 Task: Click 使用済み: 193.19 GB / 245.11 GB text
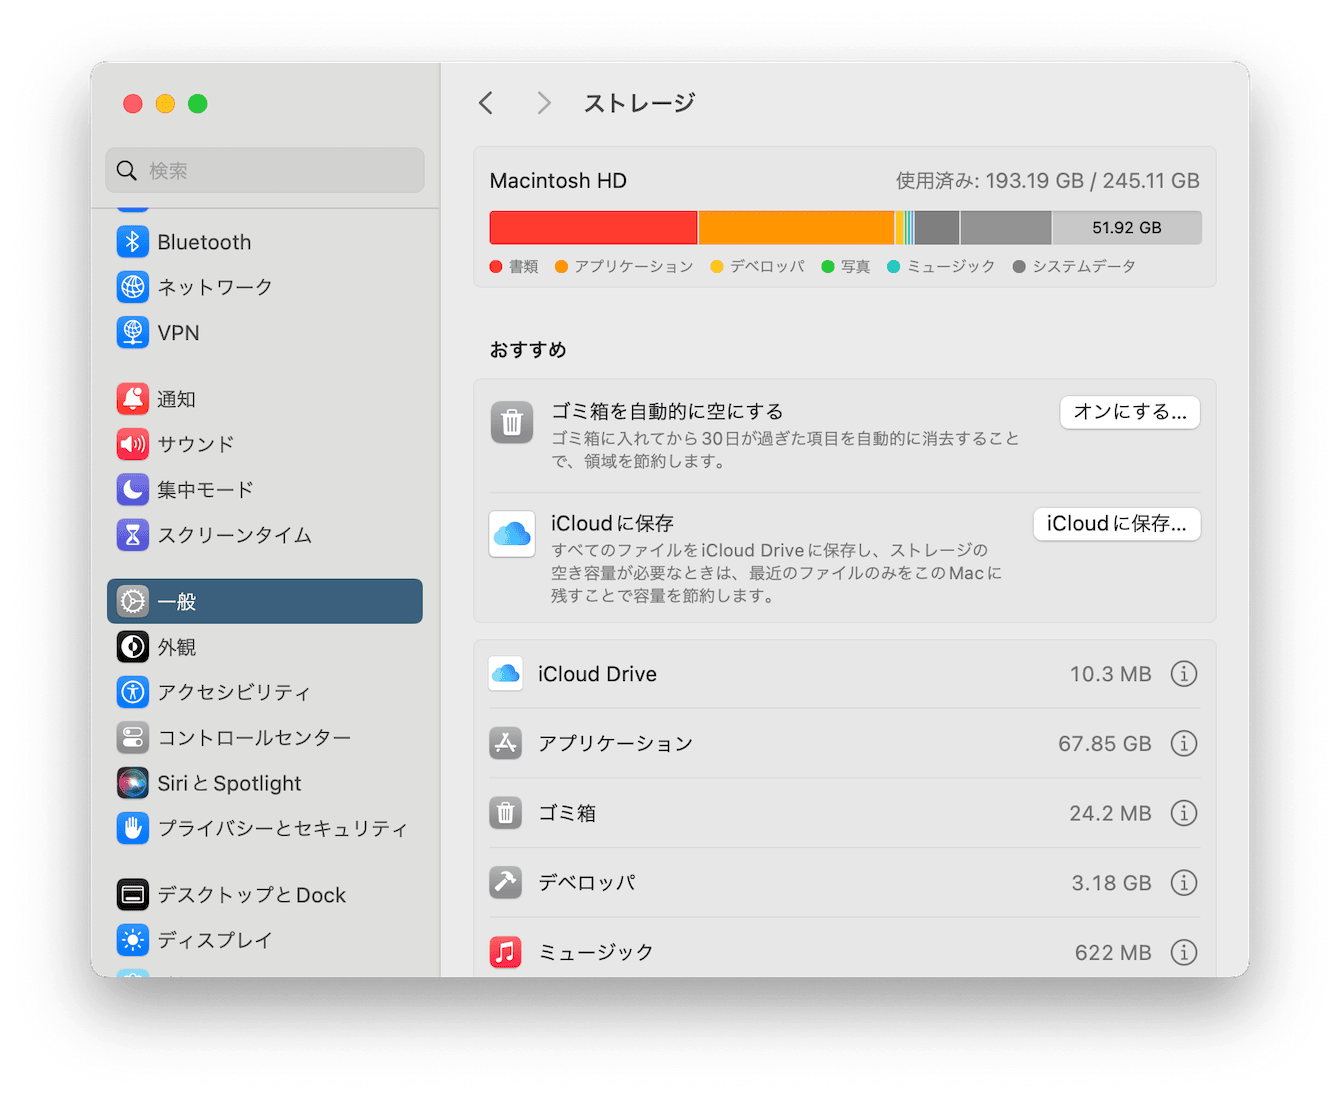point(1047,181)
